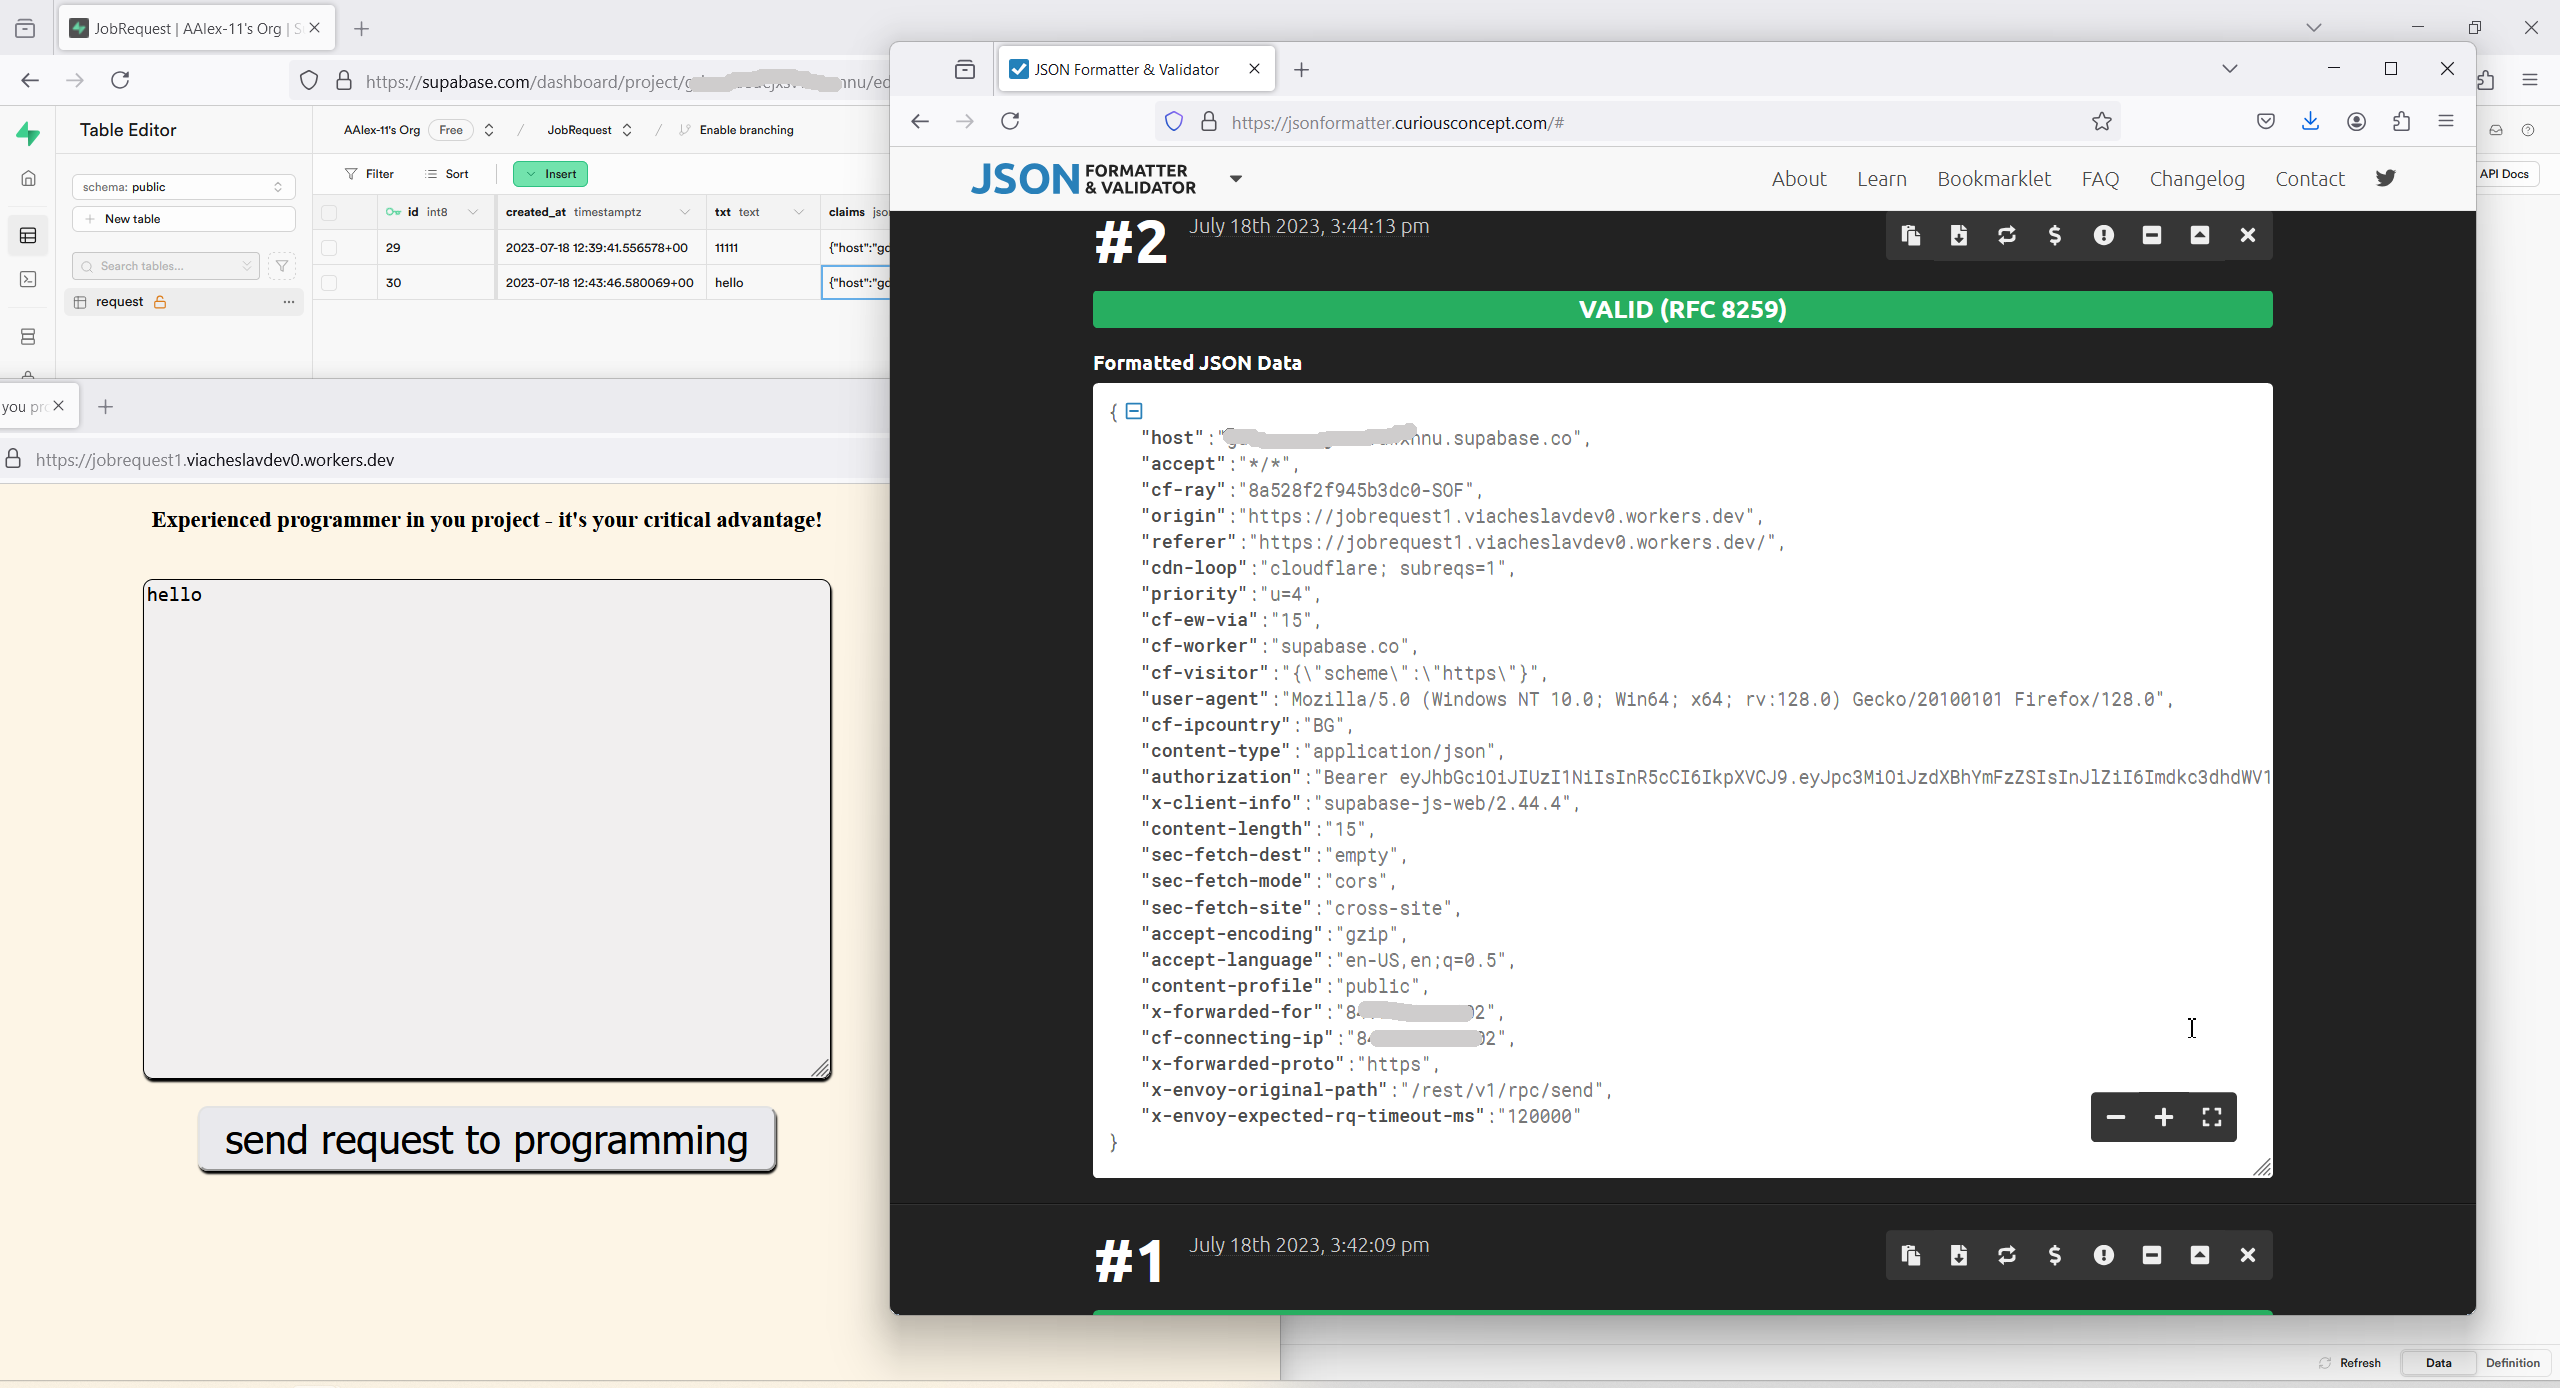The width and height of the screenshot is (2560, 1388).
Task: Expand the JSON Formatter logo dropdown arrow
Action: tap(1236, 179)
